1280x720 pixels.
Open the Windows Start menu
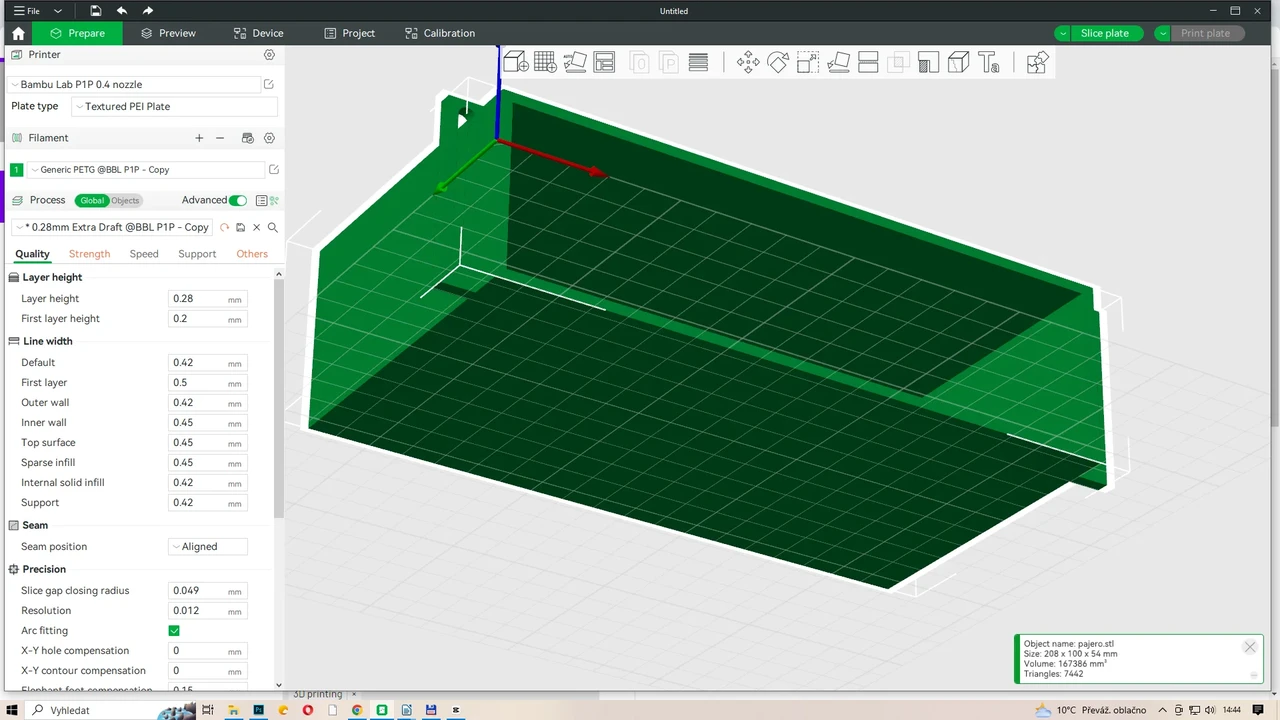(x=12, y=710)
